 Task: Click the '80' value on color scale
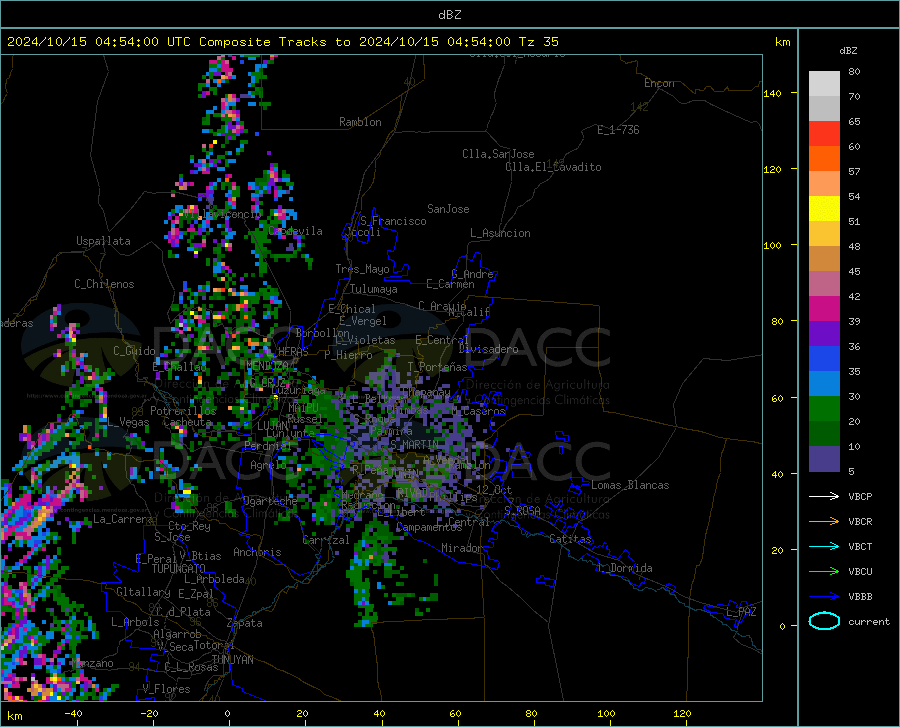[x=854, y=72]
